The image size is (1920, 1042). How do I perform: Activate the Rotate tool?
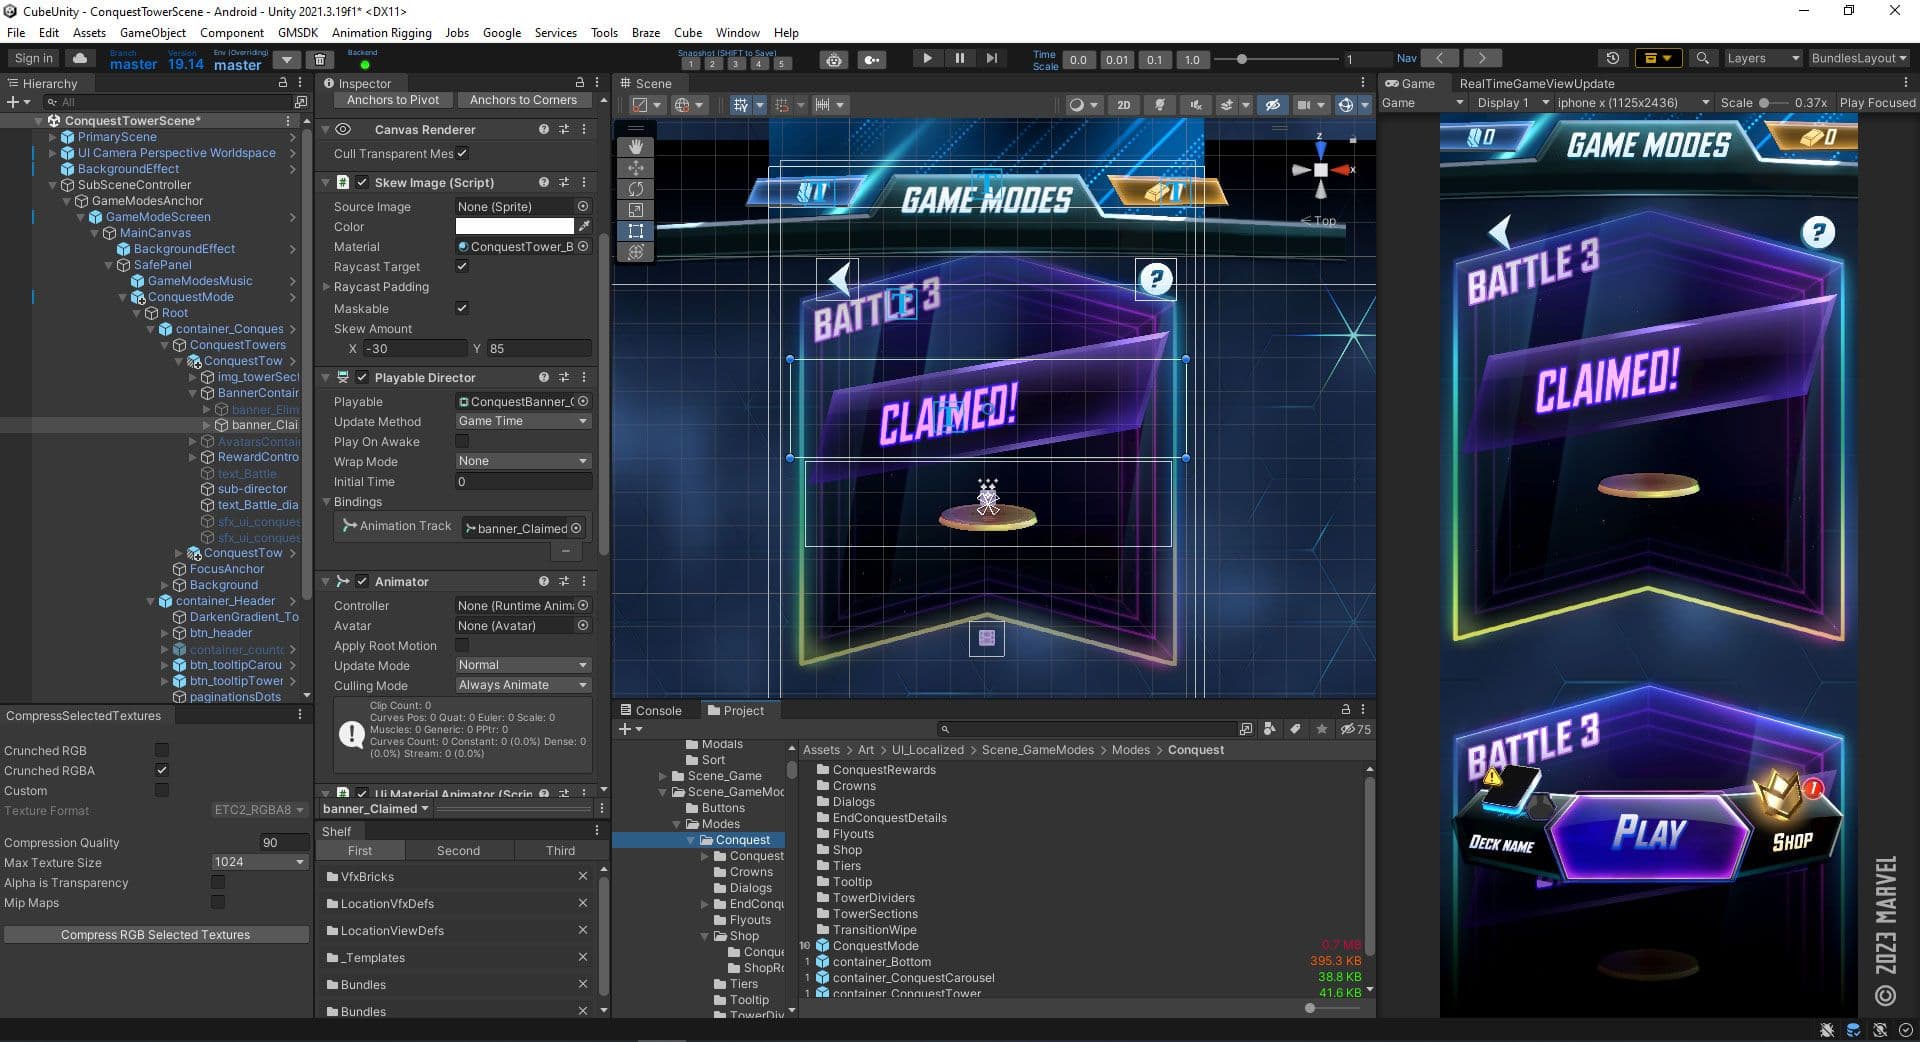(637, 188)
